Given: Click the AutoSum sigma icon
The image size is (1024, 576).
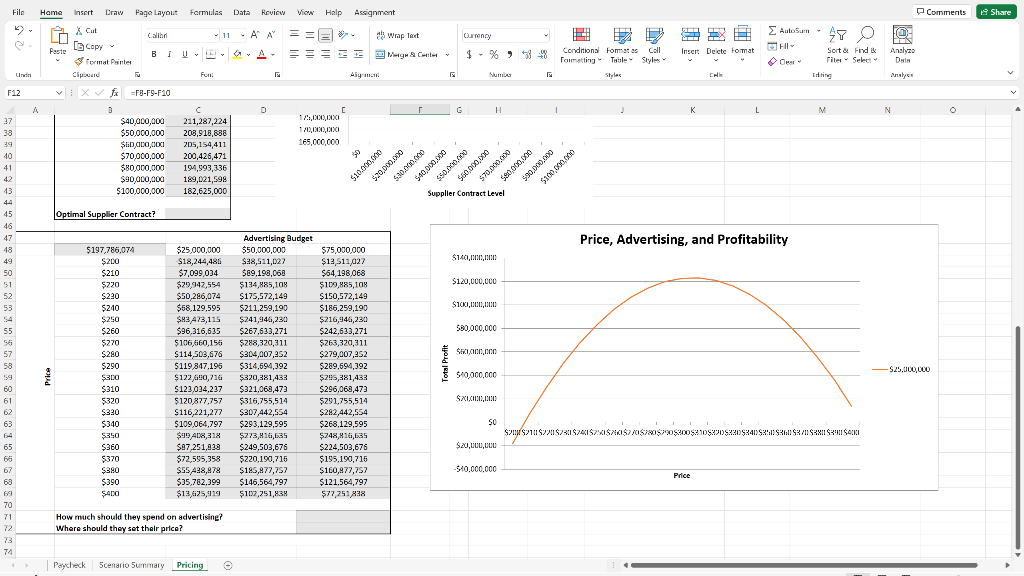Looking at the screenshot, I should coord(774,33).
